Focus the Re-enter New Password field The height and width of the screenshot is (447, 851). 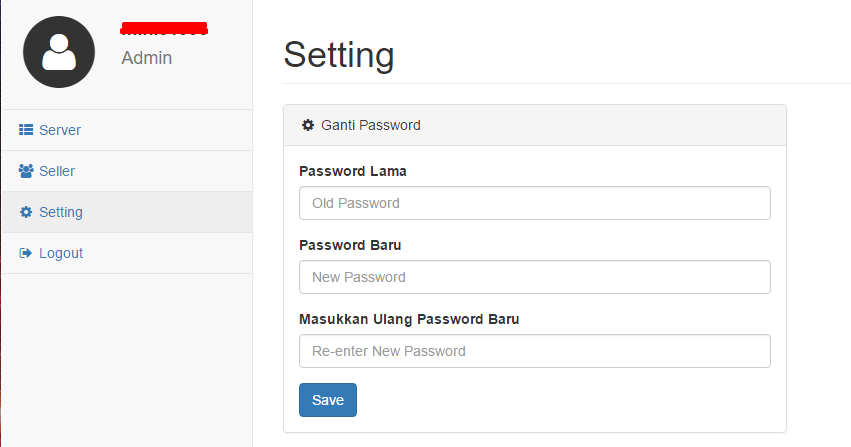pos(535,351)
